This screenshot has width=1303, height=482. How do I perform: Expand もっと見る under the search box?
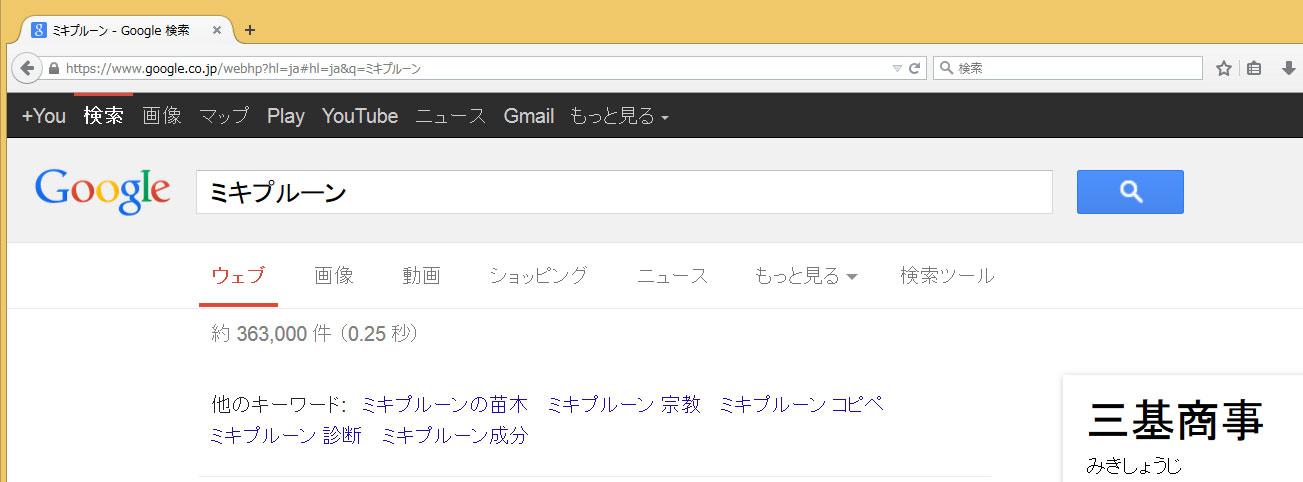coord(806,275)
